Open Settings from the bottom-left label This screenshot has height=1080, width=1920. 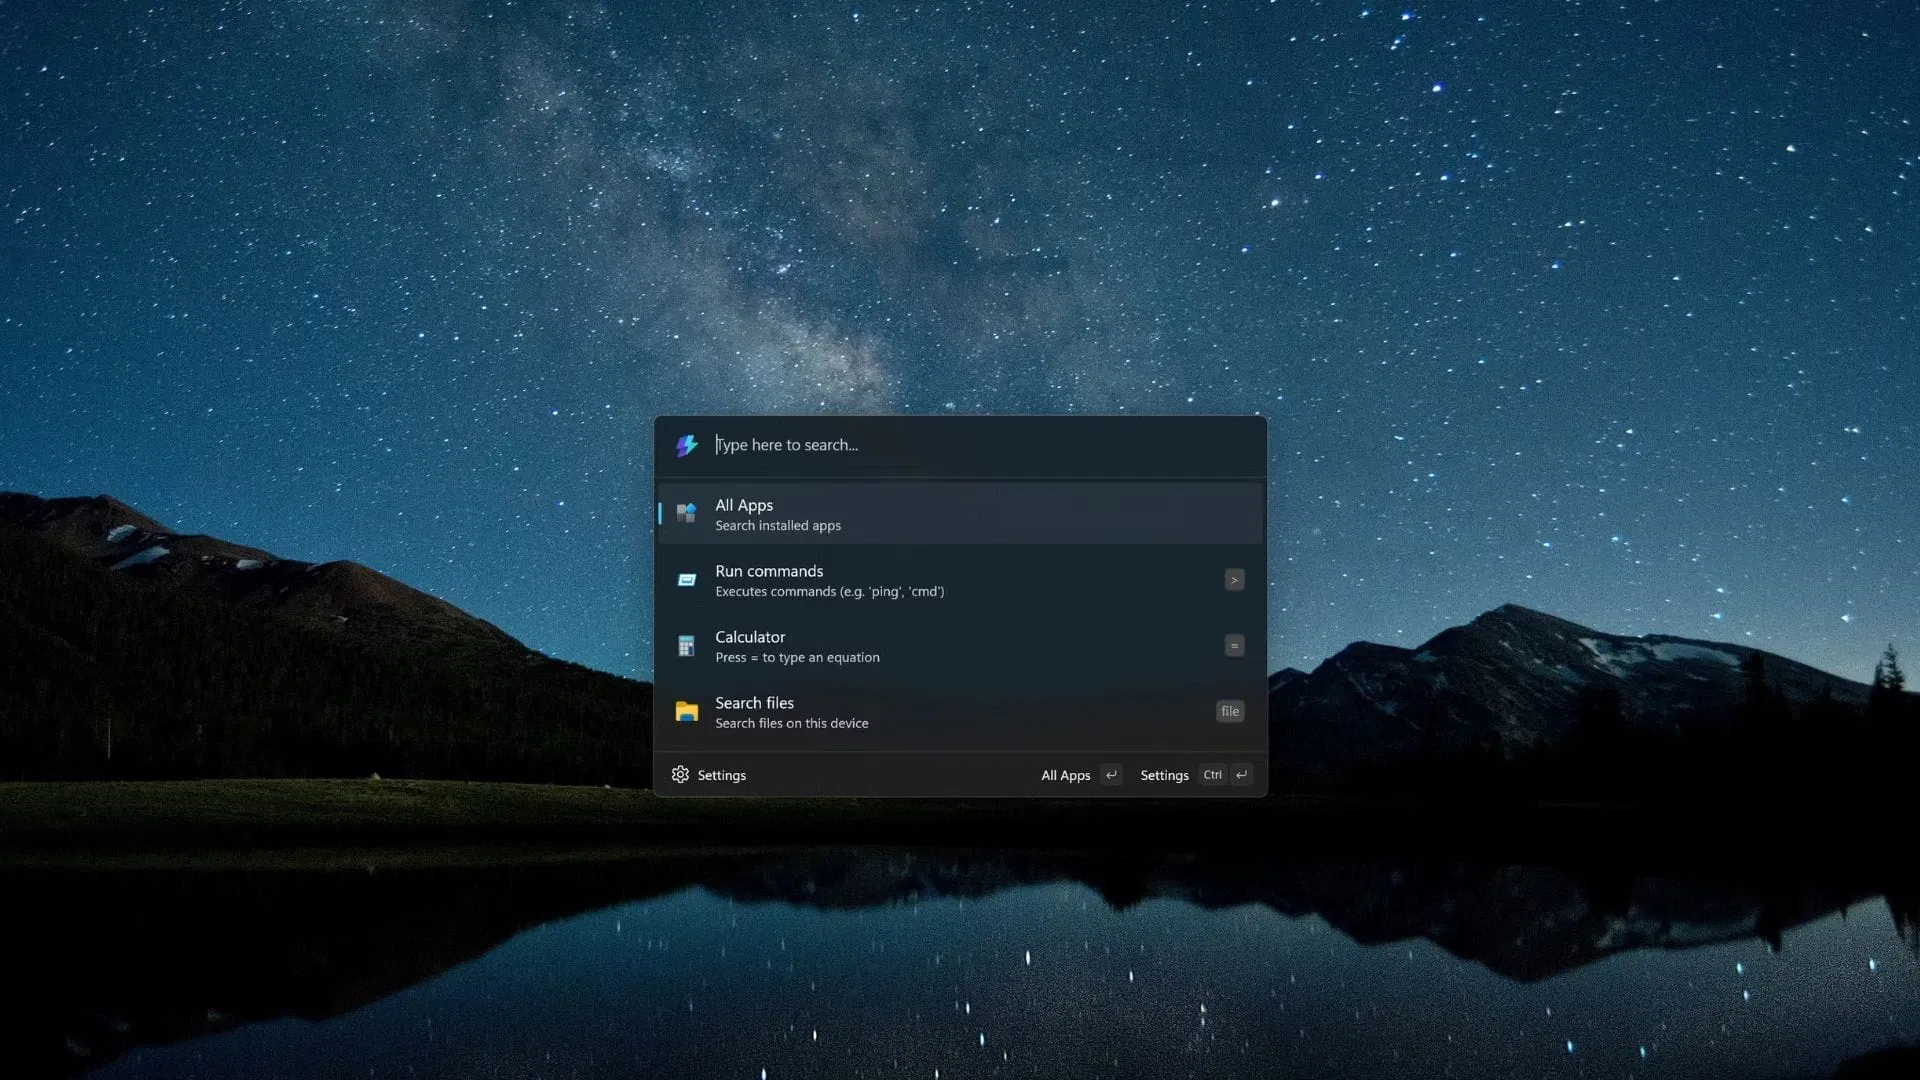721,775
